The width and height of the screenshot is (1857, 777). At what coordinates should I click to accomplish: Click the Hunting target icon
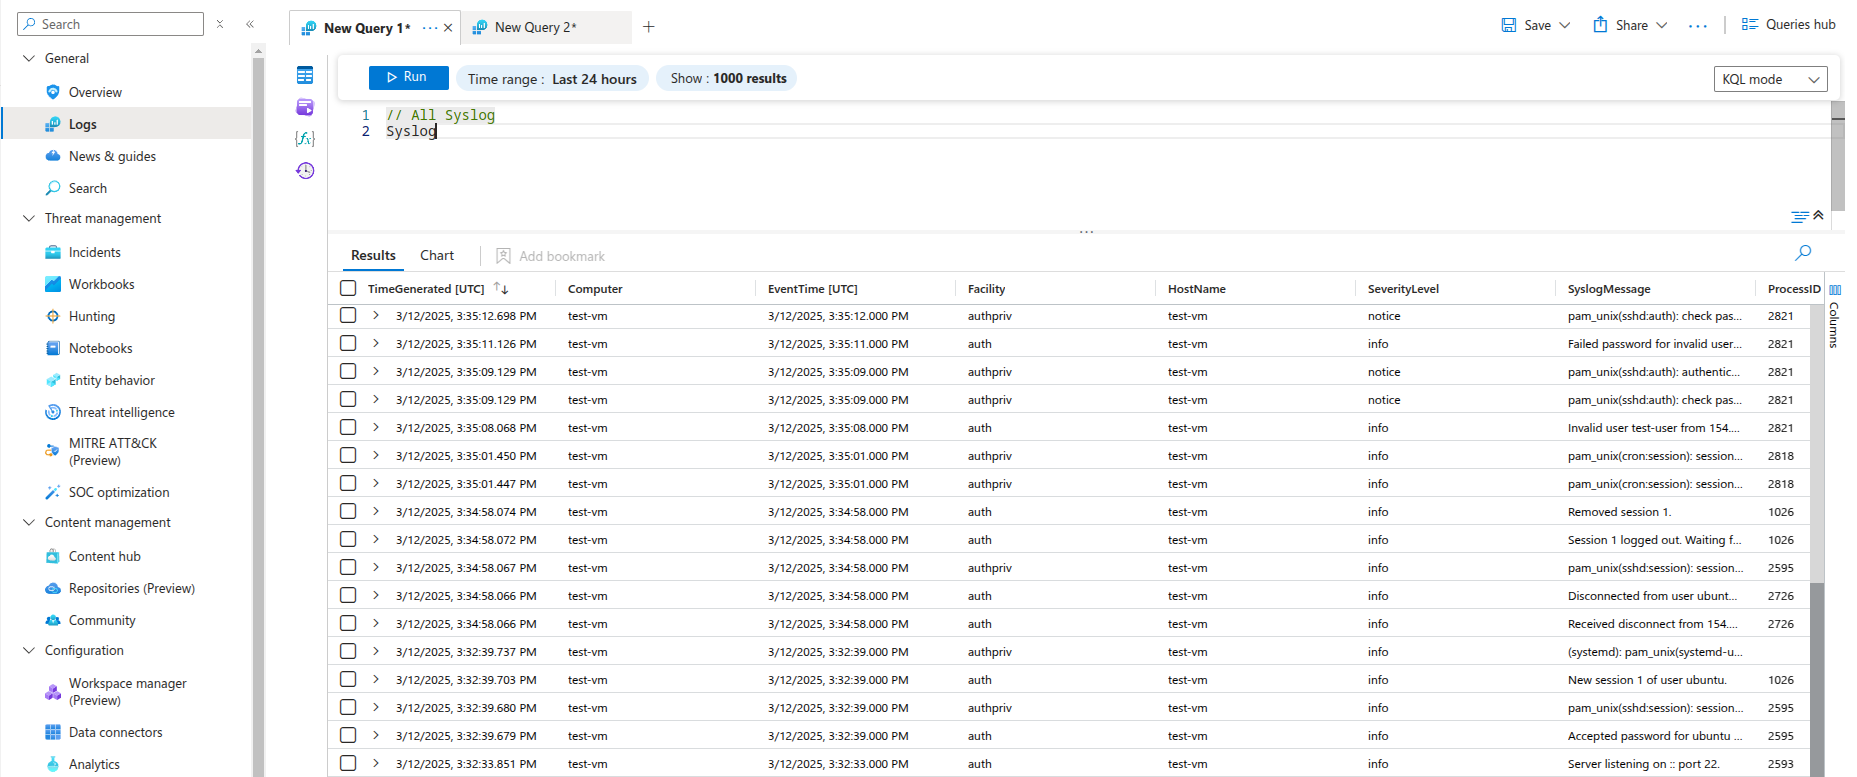click(x=53, y=316)
